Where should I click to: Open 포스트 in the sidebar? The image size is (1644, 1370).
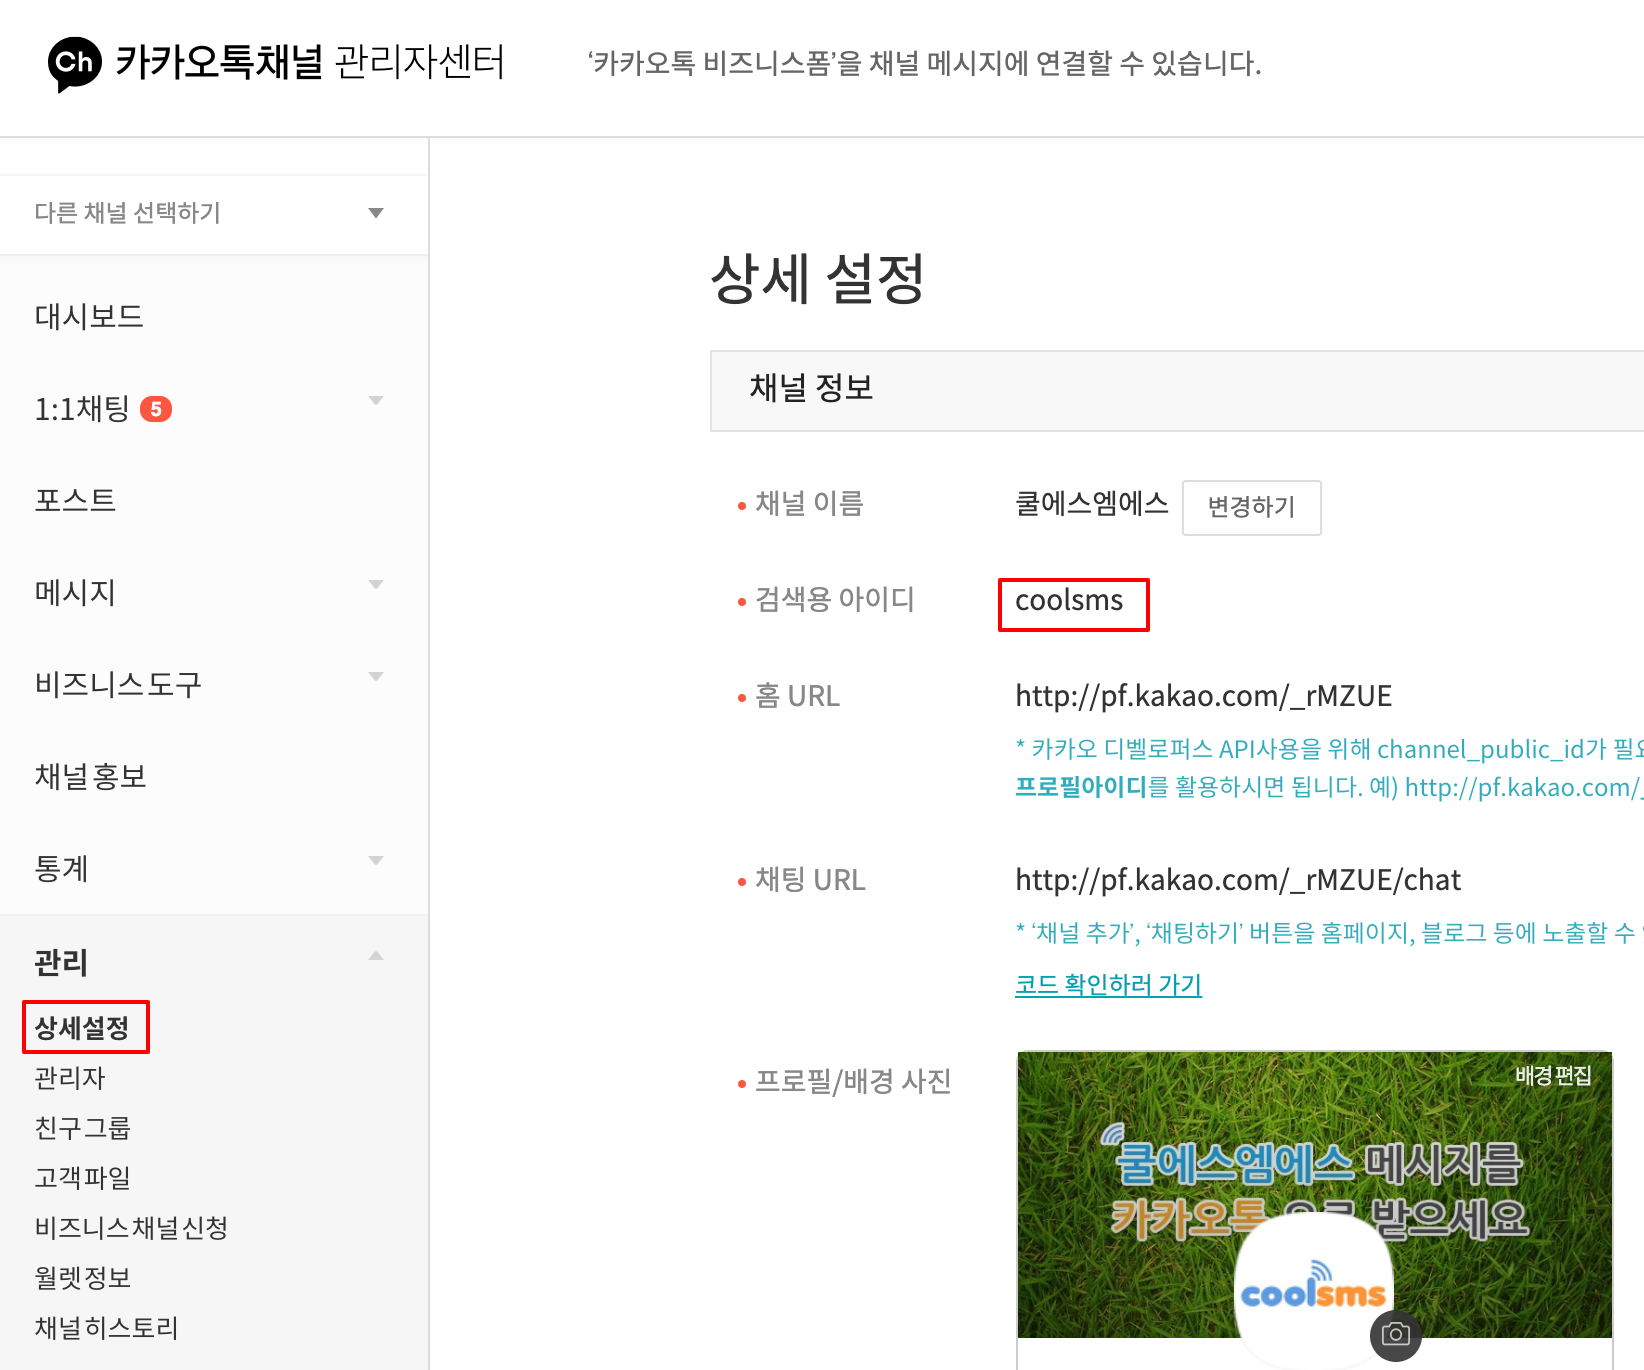coord(75,501)
